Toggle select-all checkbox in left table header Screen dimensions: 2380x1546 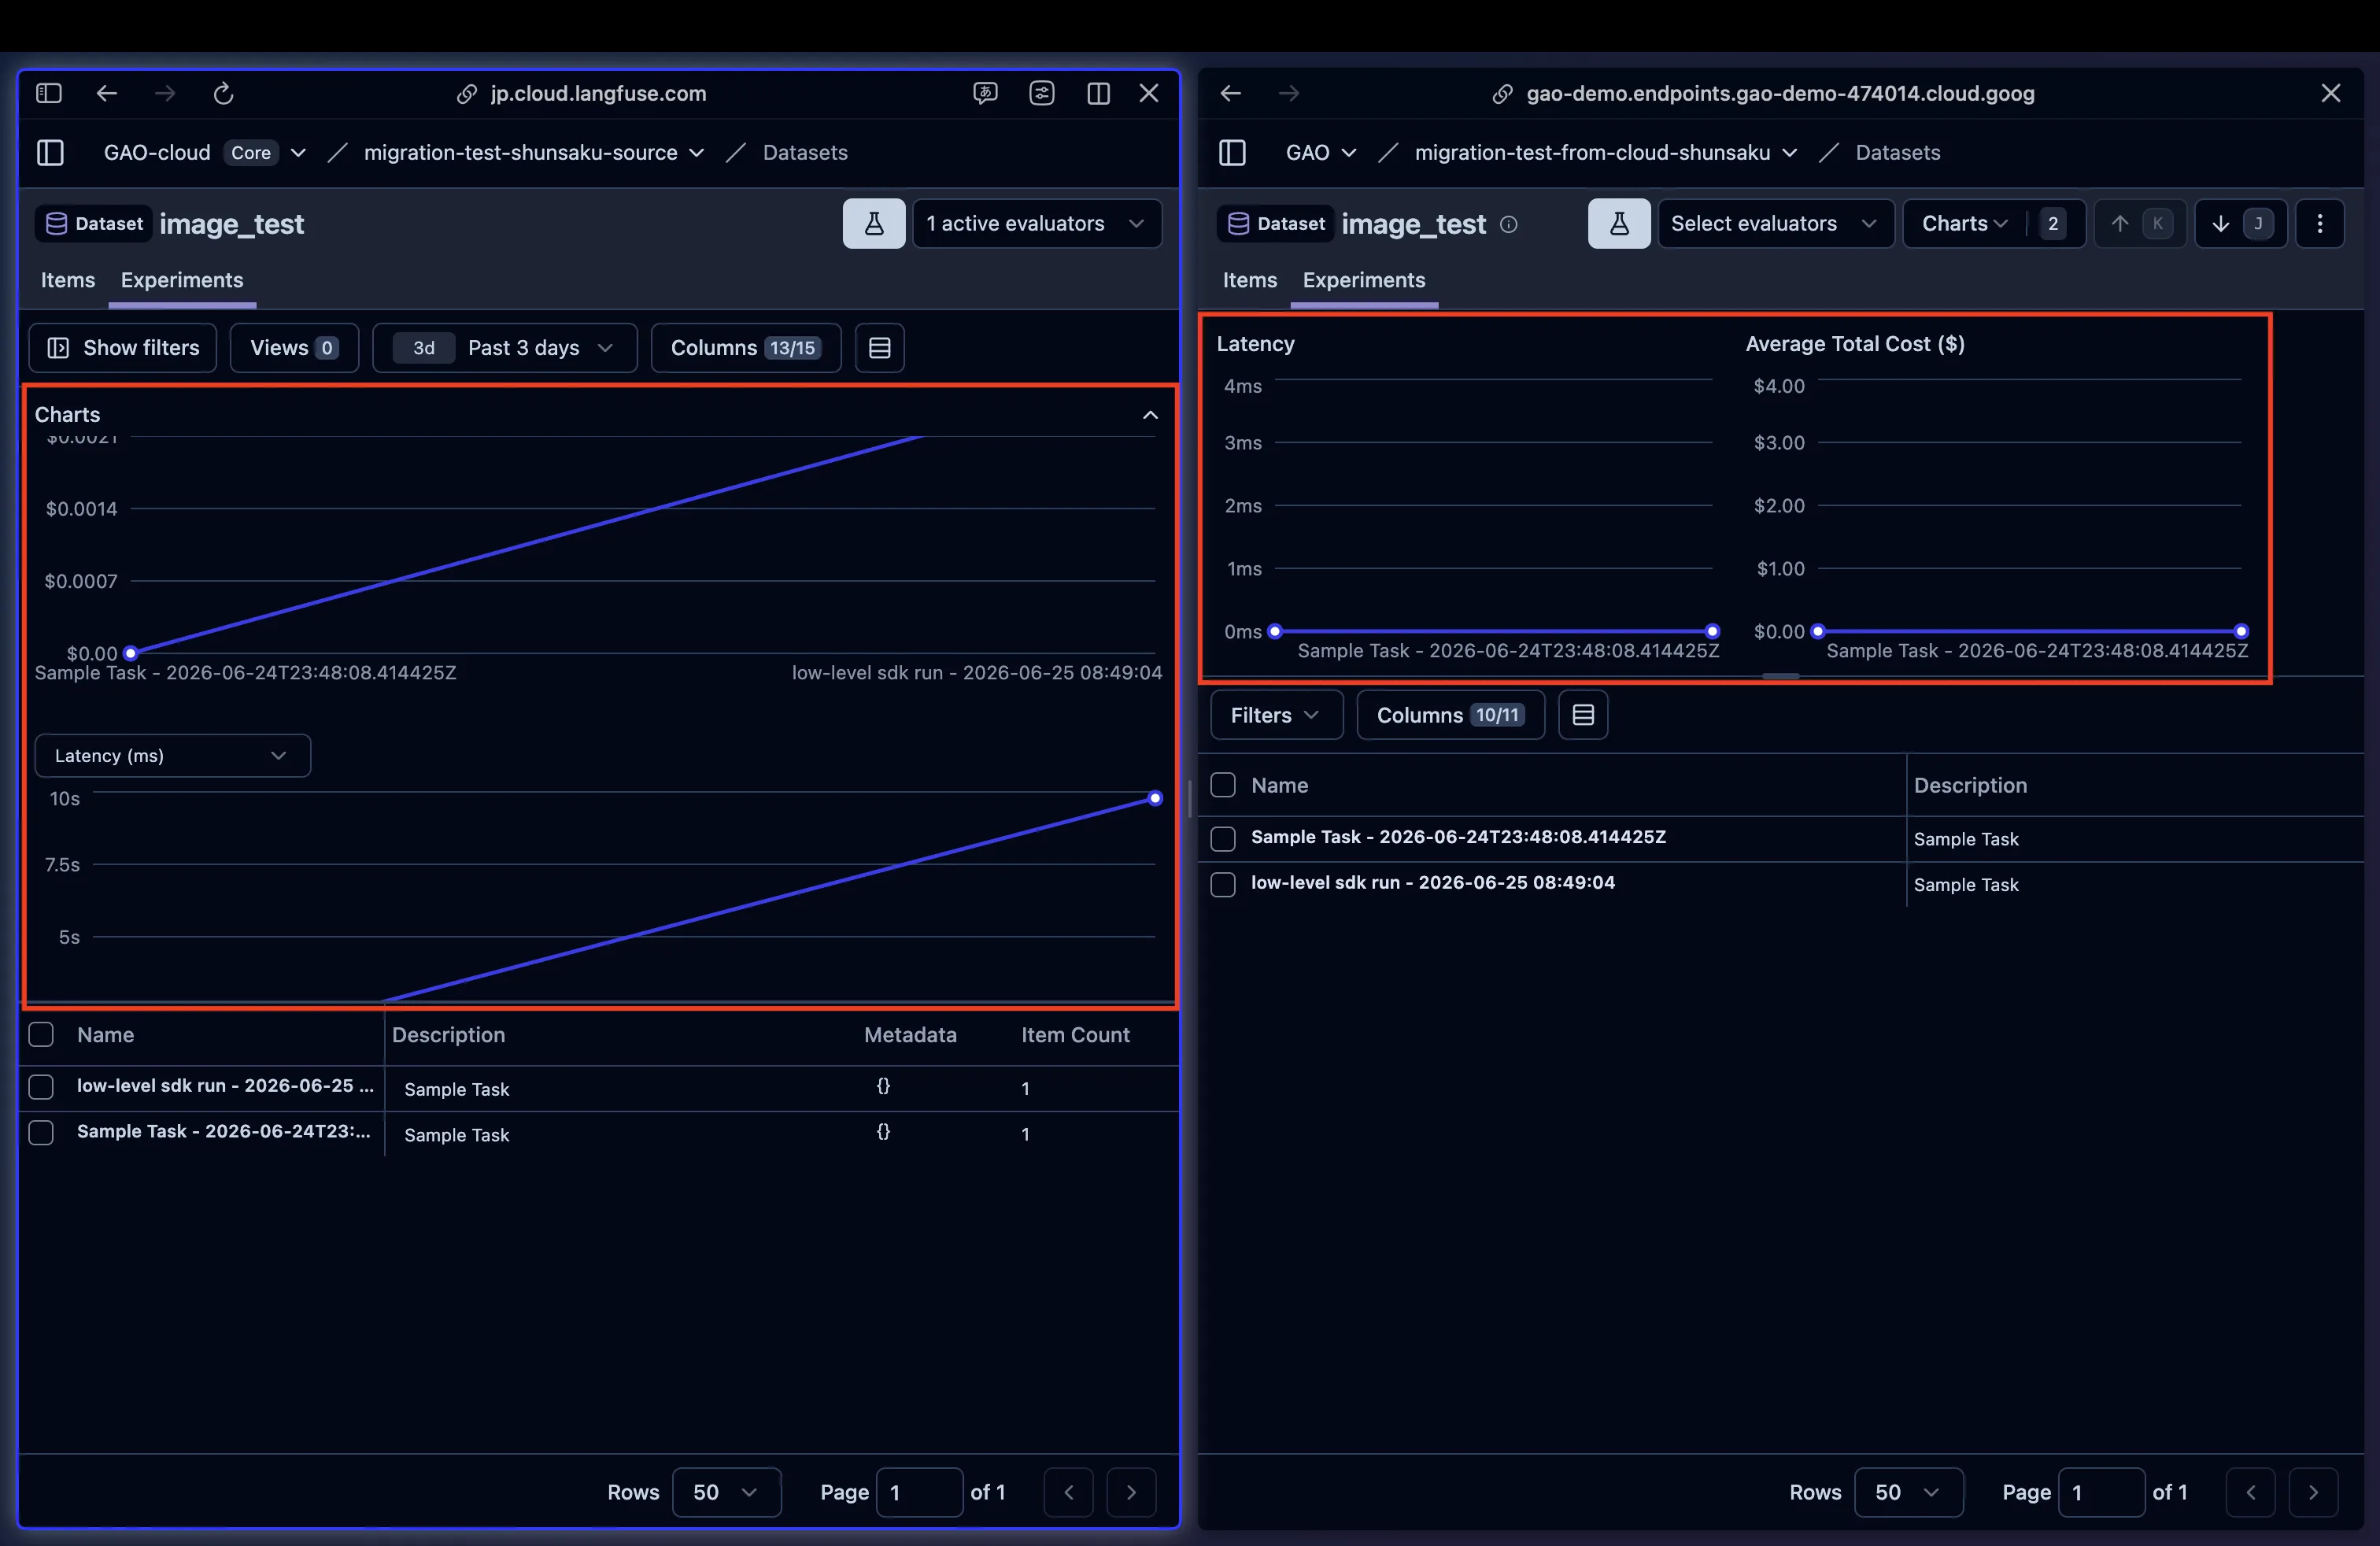41,1034
